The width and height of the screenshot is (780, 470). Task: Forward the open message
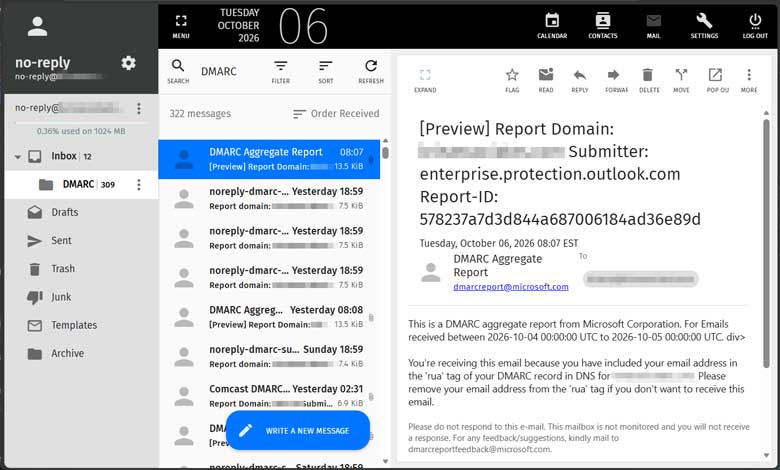[x=616, y=80]
